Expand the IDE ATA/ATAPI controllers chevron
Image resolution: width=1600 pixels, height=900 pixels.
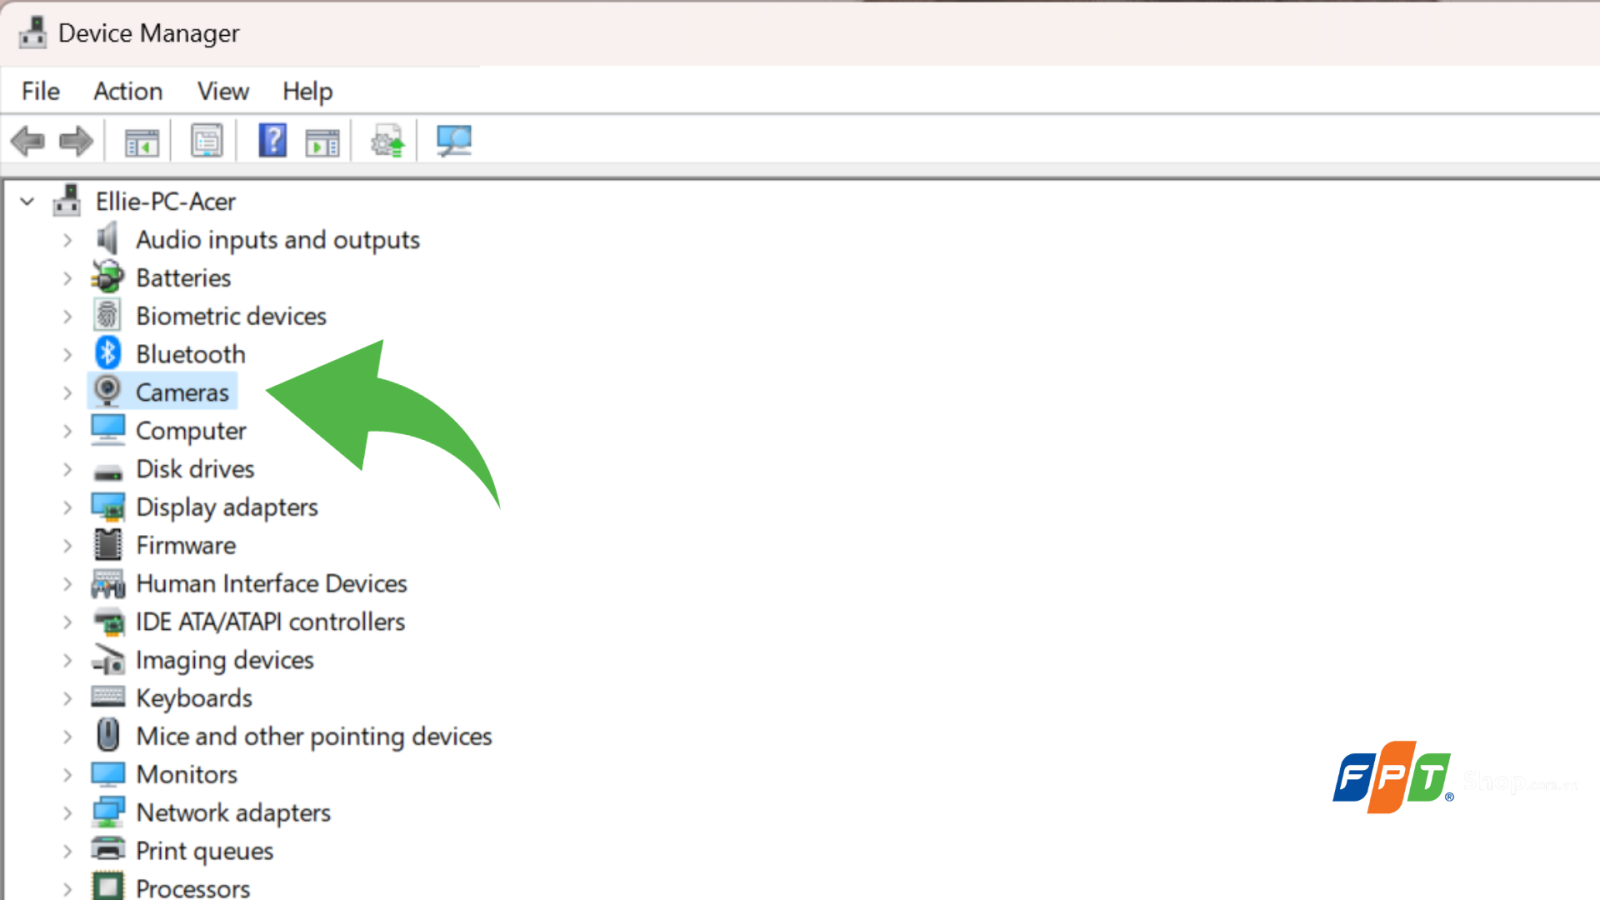click(x=67, y=622)
